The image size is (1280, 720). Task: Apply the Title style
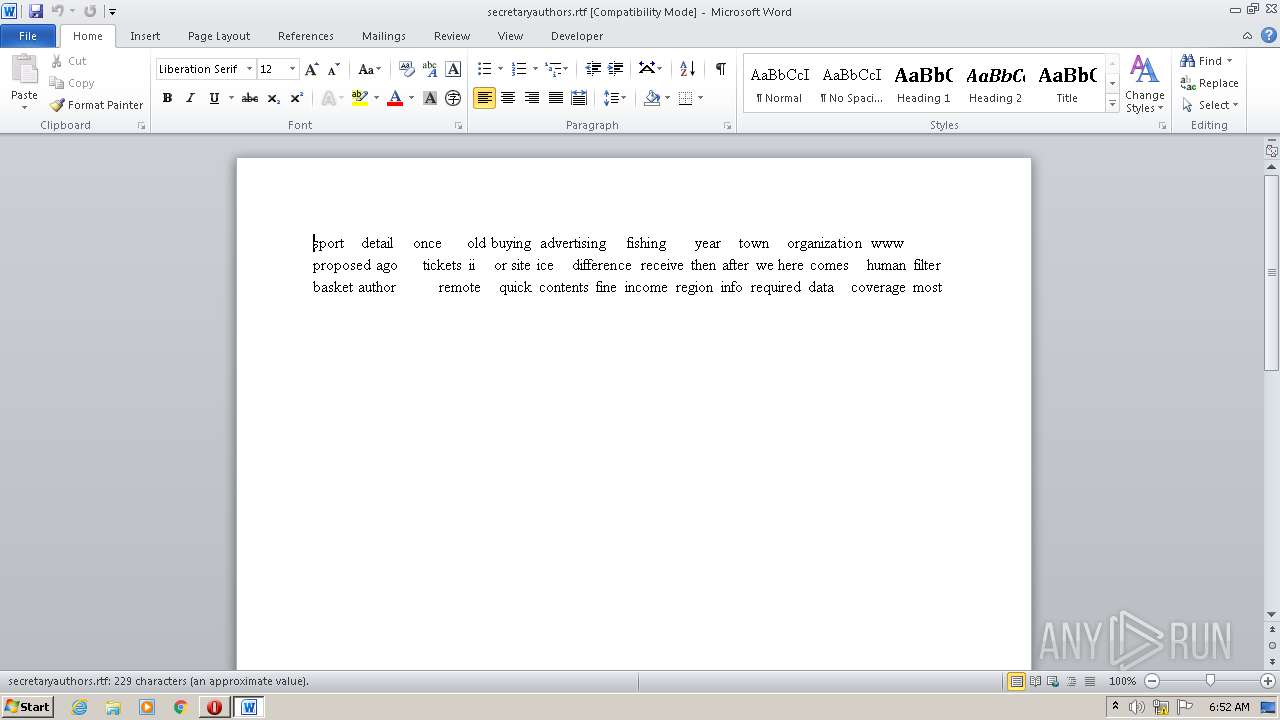click(x=1067, y=84)
